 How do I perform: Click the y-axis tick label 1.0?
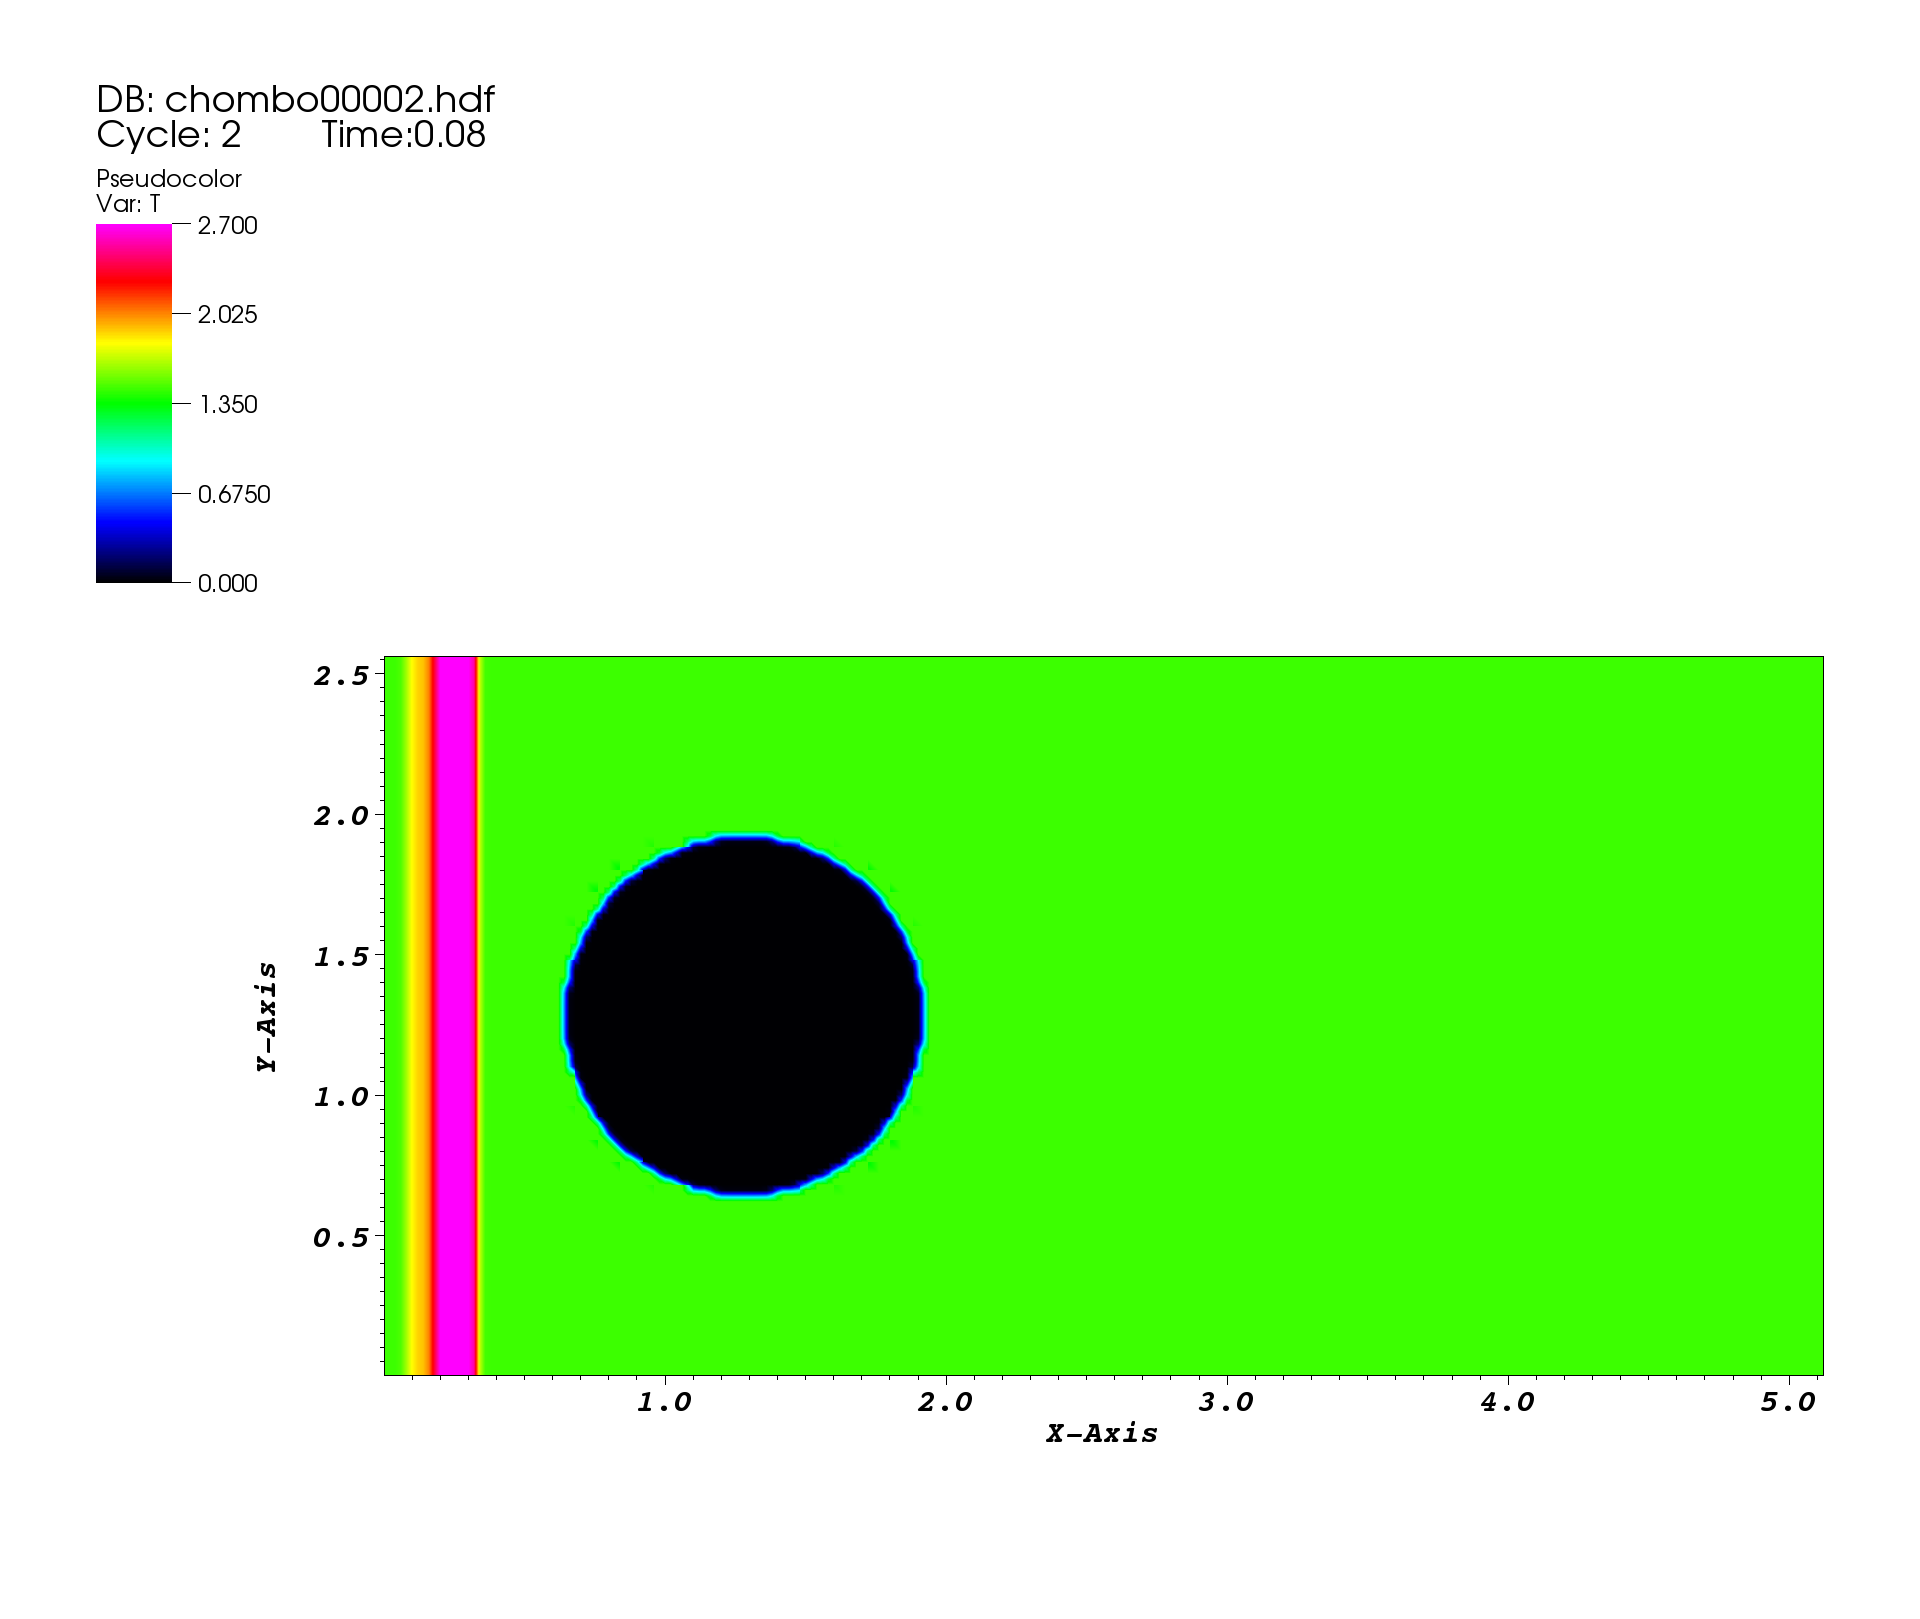pyautogui.click(x=341, y=1098)
